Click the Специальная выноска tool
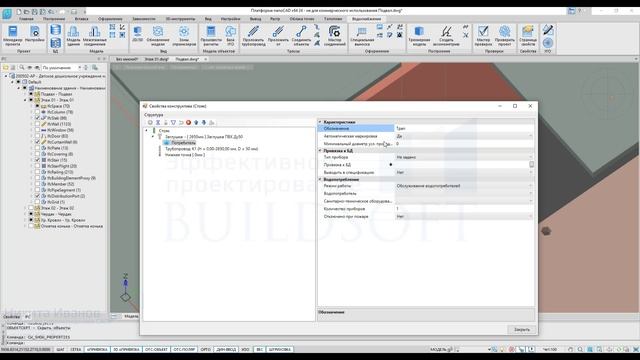This screenshot has width=640, height=360. (x=362, y=36)
